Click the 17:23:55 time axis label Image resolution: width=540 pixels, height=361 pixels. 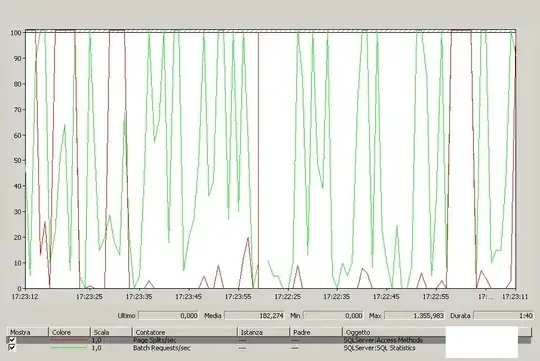238,297
